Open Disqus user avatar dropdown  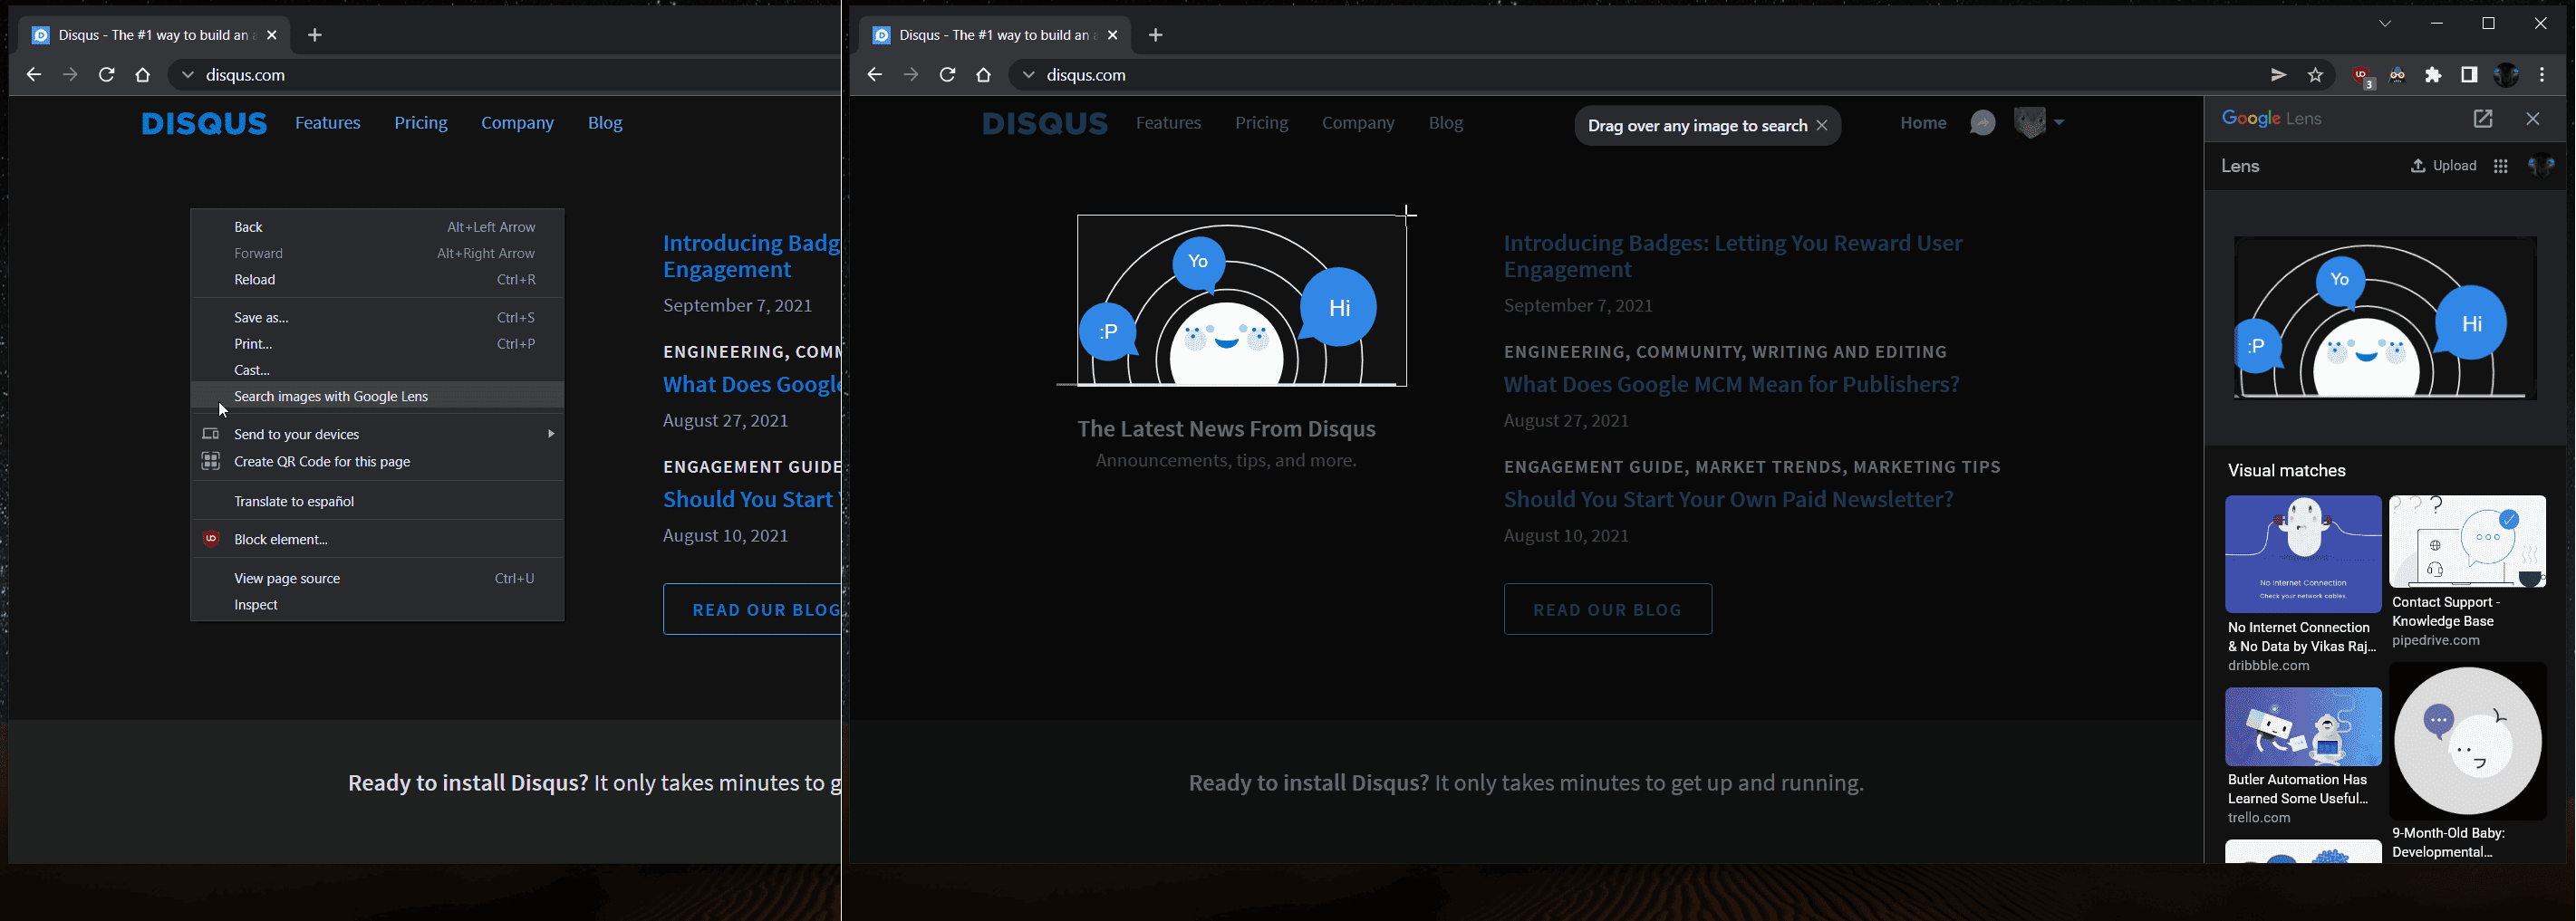coord(2040,122)
